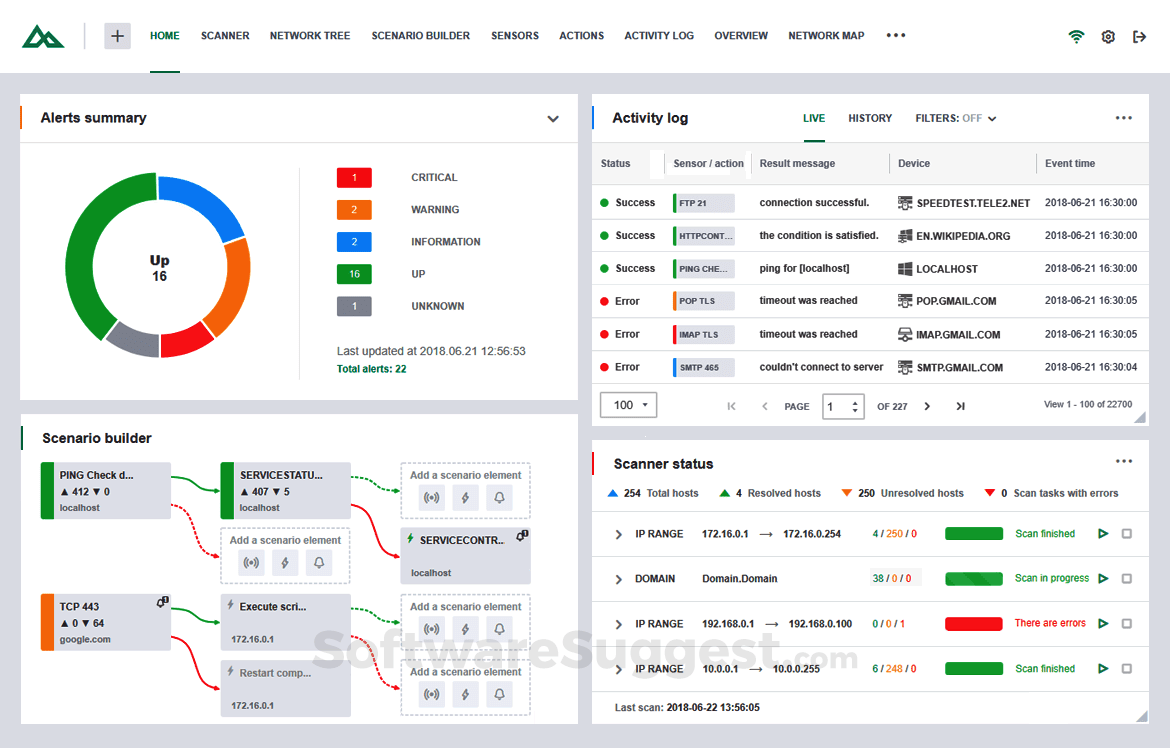The height and width of the screenshot is (748, 1170).
Task: Check connection status via Wi-Fi icon
Action: (1076, 36)
